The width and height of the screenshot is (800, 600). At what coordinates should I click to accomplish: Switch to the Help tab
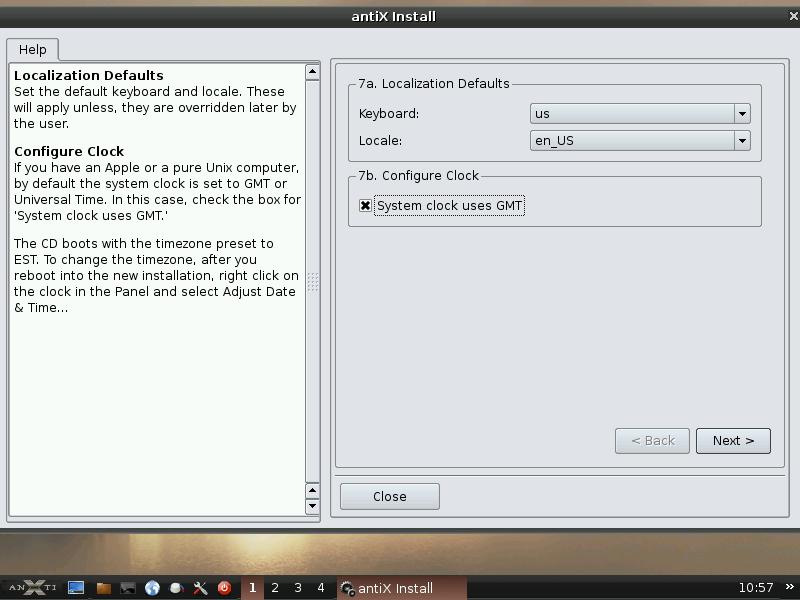pyautogui.click(x=33, y=49)
